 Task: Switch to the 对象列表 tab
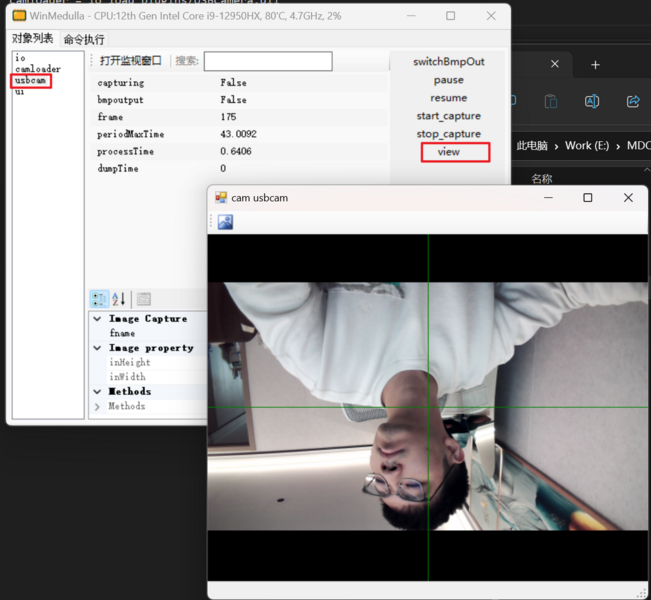[32, 39]
